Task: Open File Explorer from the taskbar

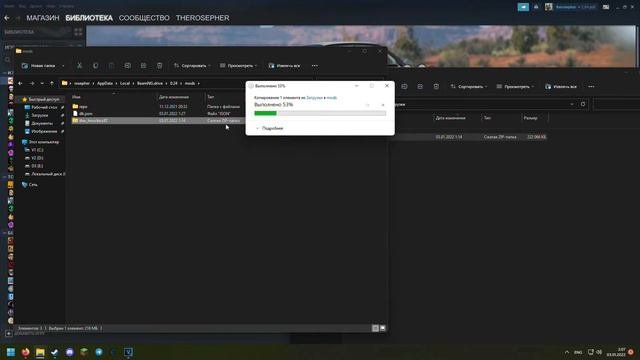Action: point(40,352)
